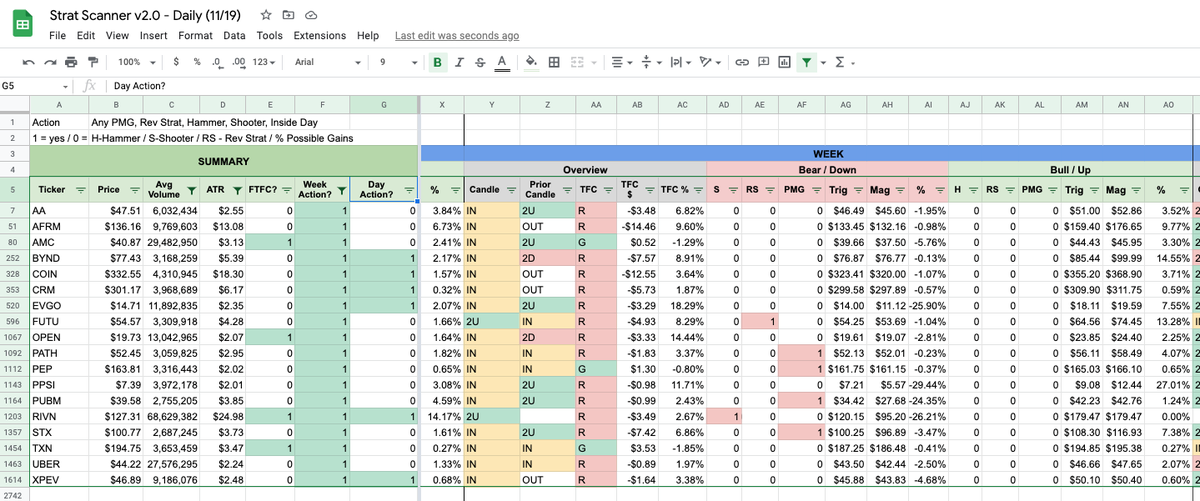1200x501 pixels.
Task: Move document with folder icon
Action: tap(288, 15)
